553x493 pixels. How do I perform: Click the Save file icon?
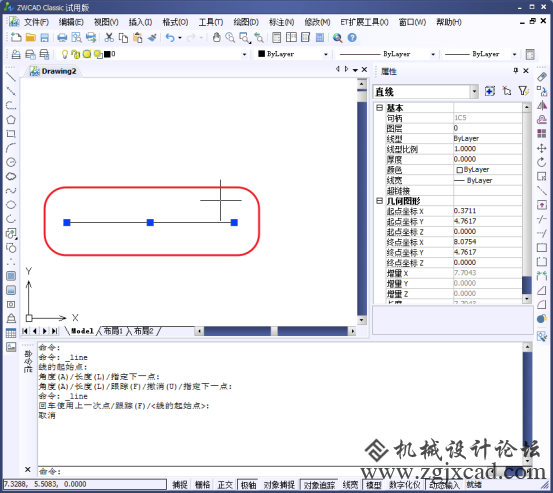point(44,37)
